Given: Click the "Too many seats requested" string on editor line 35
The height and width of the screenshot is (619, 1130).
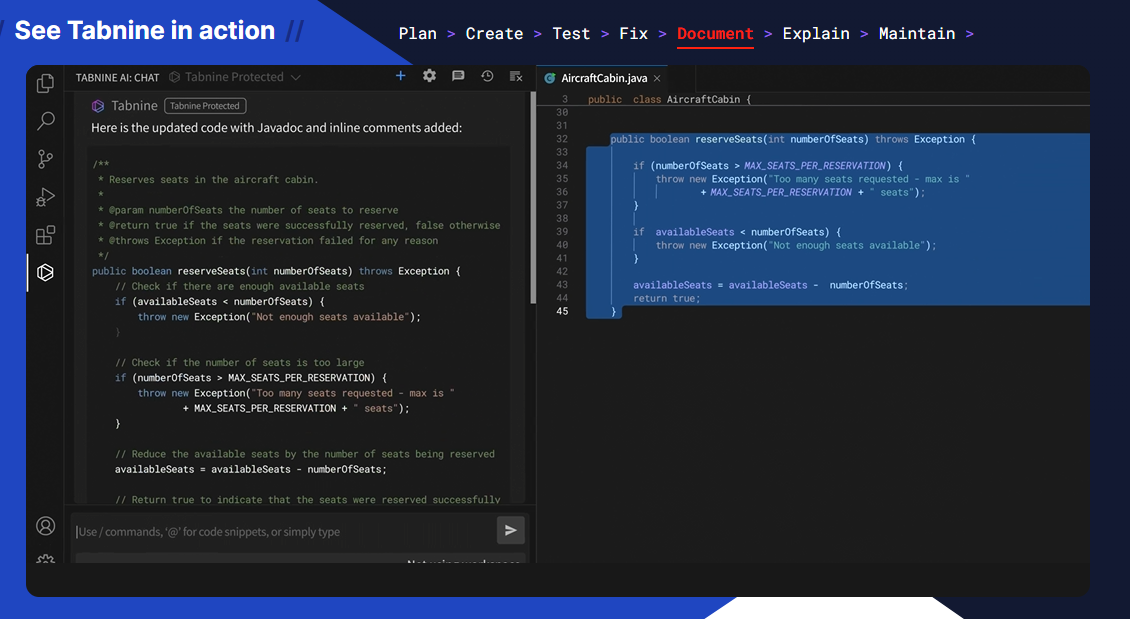Looking at the screenshot, I should click(x=868, y=179).
